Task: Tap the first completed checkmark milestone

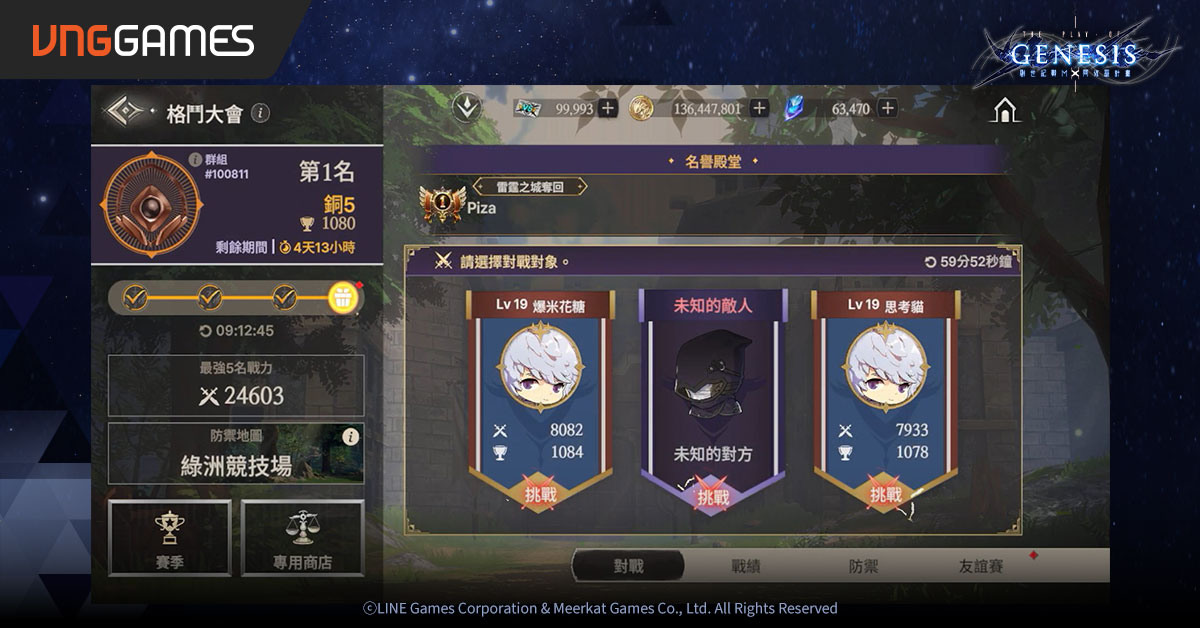Action: click(x=135, y=297)
